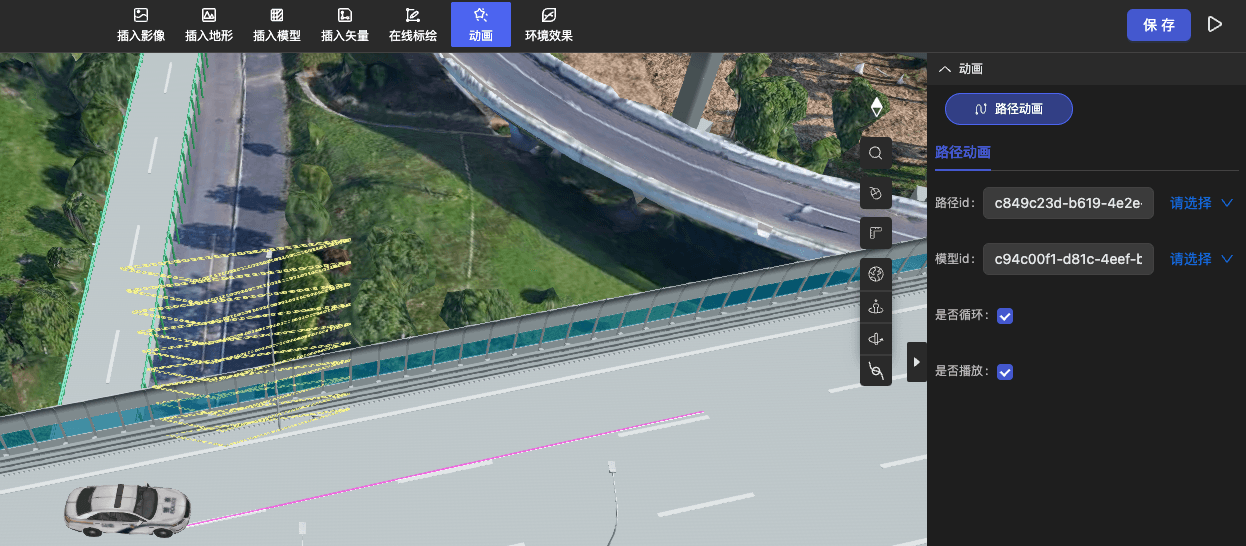Open the 插入地形 tool
This screenshot has width=1246, height=546.
pos(209,25)
